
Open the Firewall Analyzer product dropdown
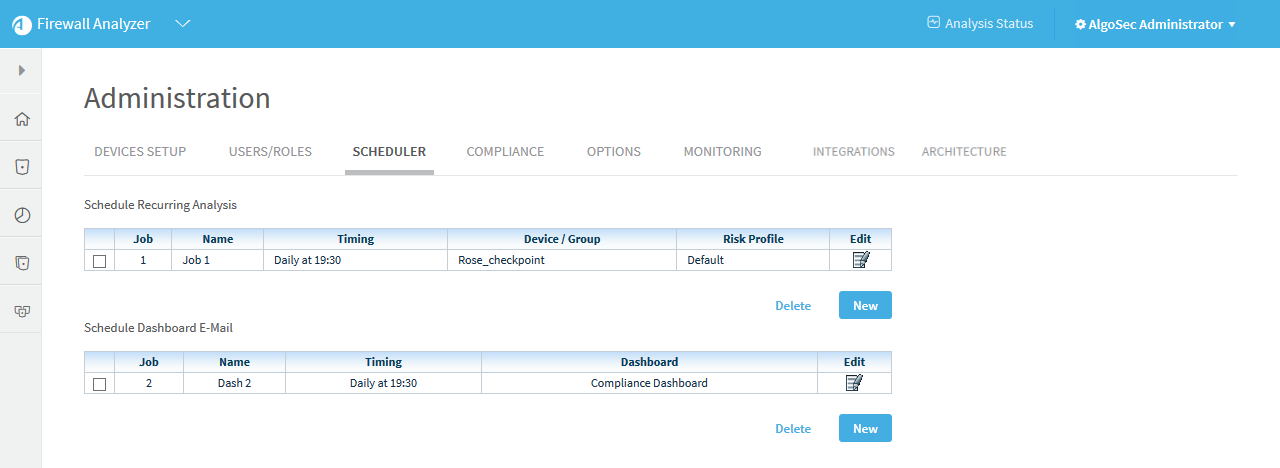(183, 24)
